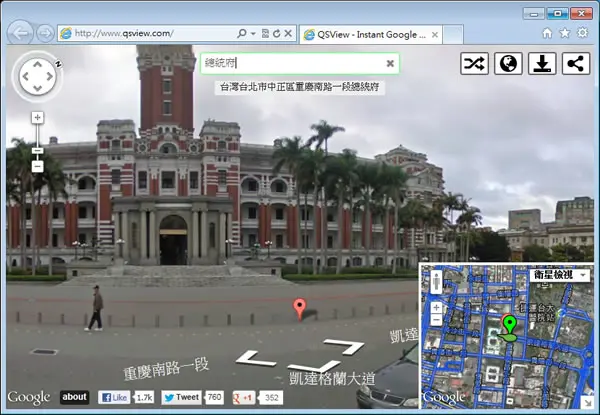This screenshot has height=415, width=600.
Task: Click inside the 總統府 search field
Action: pos(293,63)
